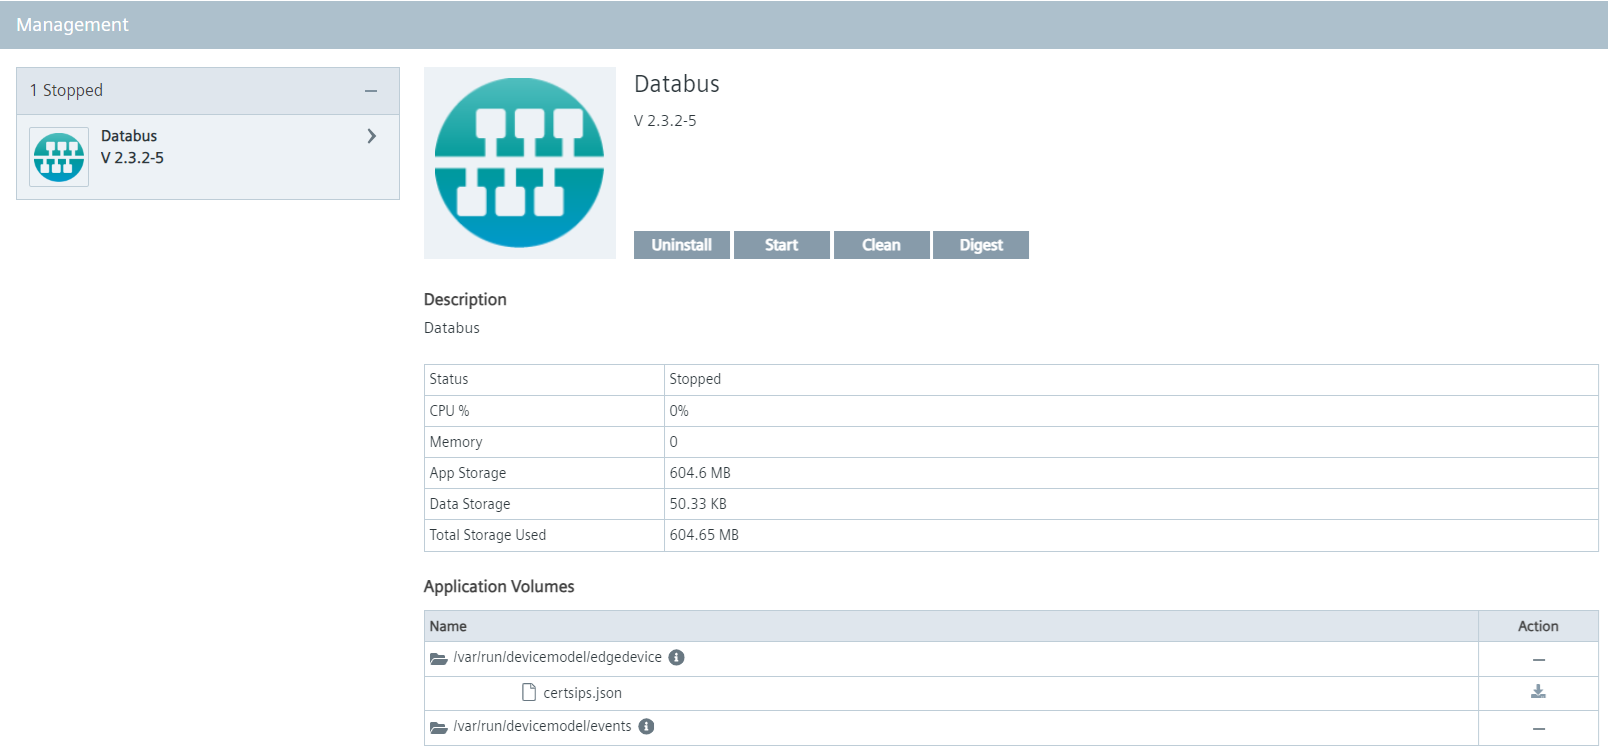Click the Databus title heading

coord(677,84)
